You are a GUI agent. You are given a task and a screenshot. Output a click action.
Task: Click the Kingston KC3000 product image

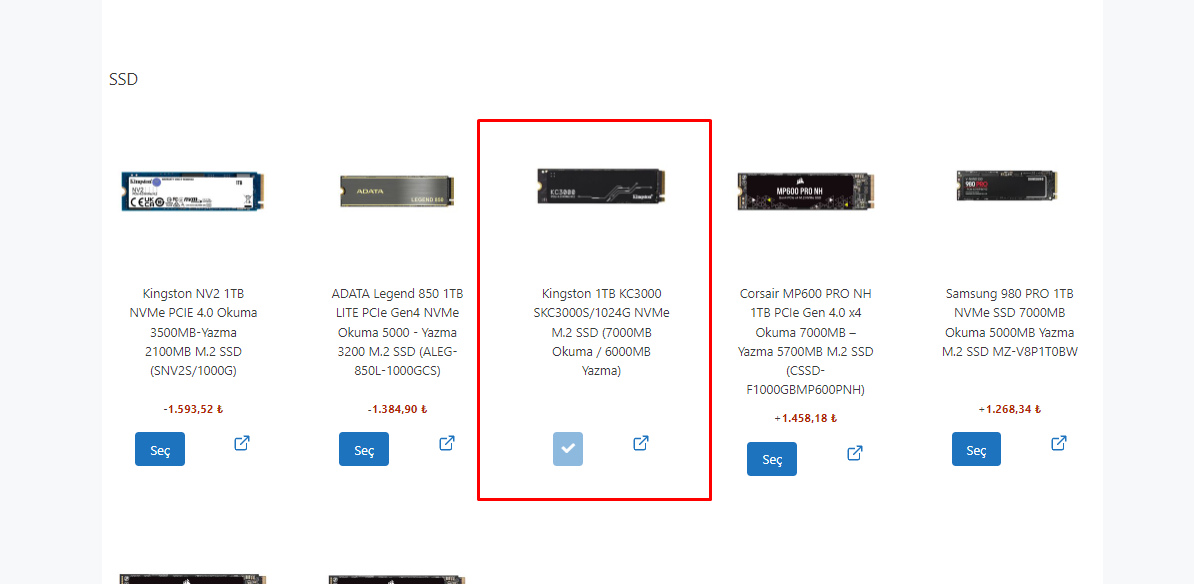(x=602, y=187)
